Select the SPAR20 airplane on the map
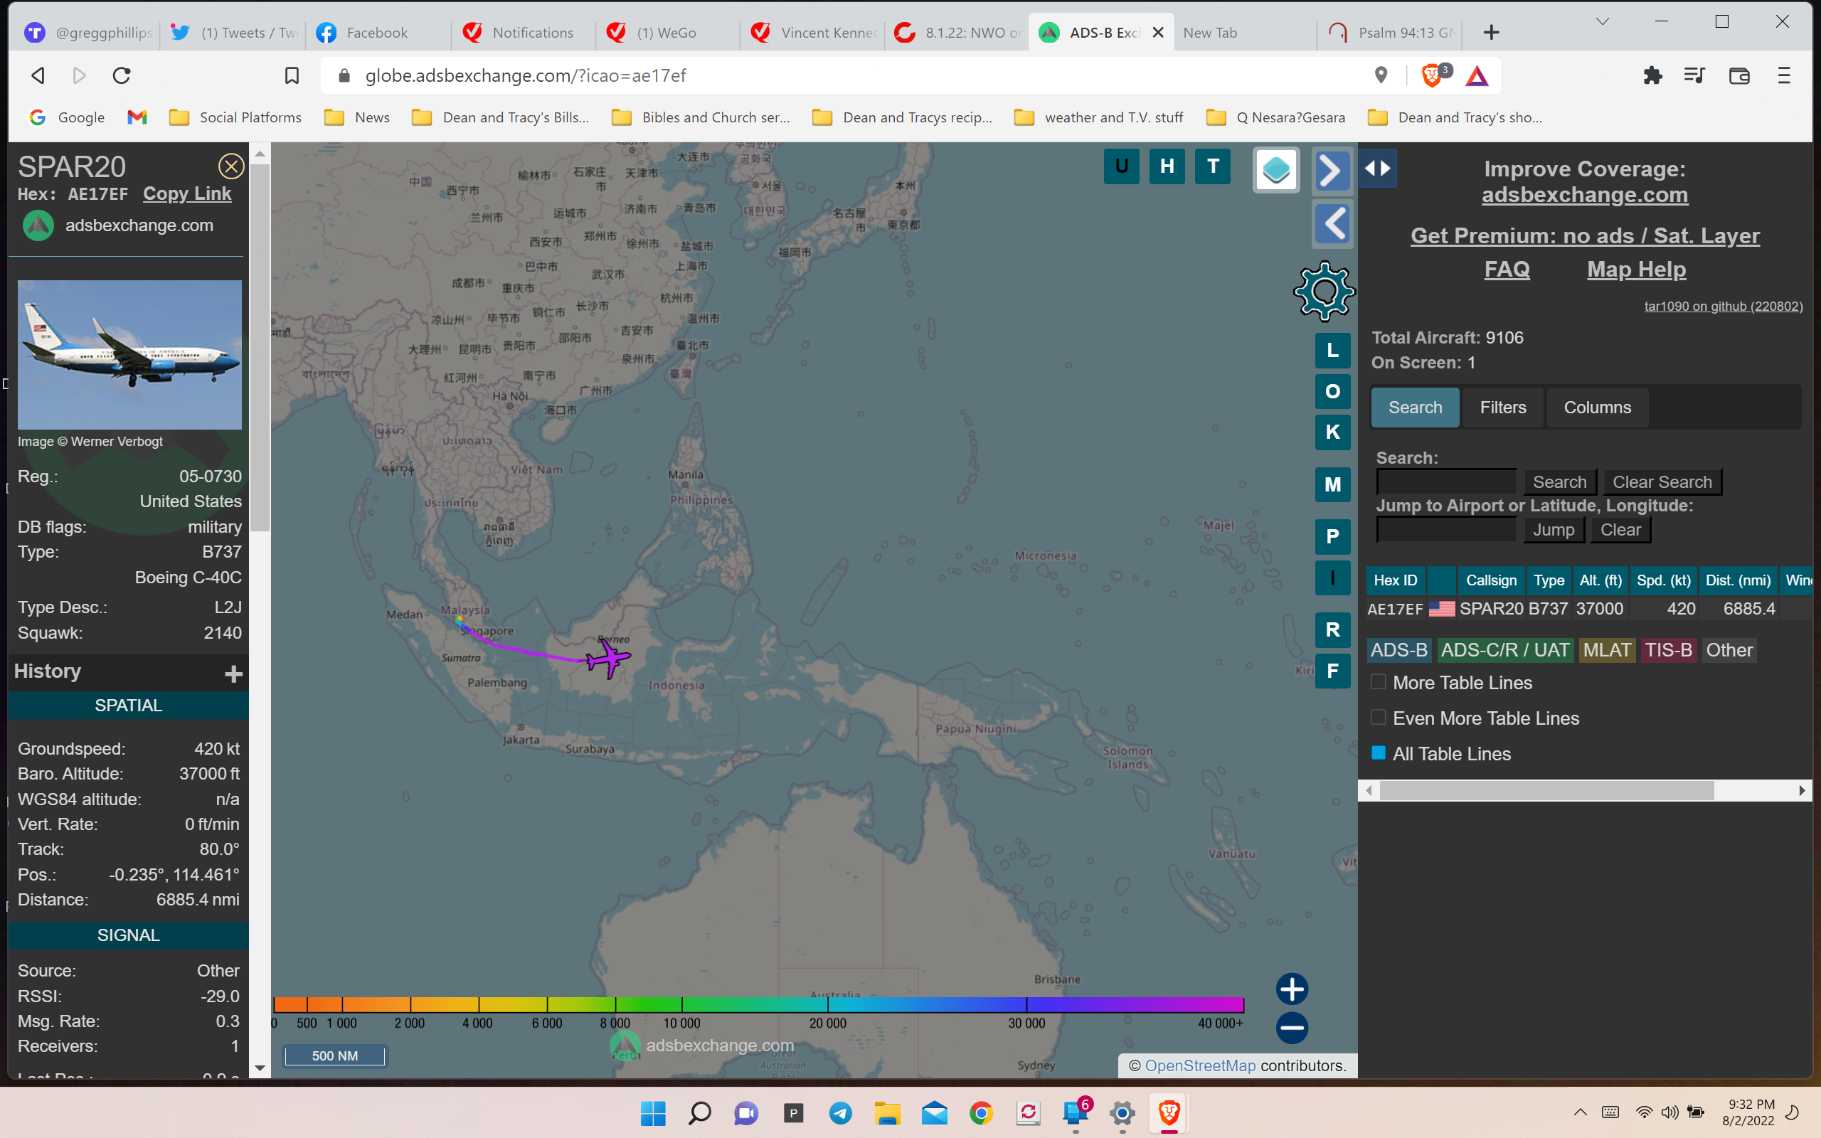Viewport: 1821px width, 1138px height. pos(608,658)
